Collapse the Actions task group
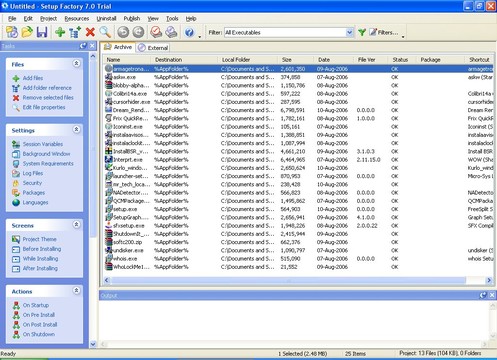The height and width of the screenshot is (360, 497). tap(76, 291)
